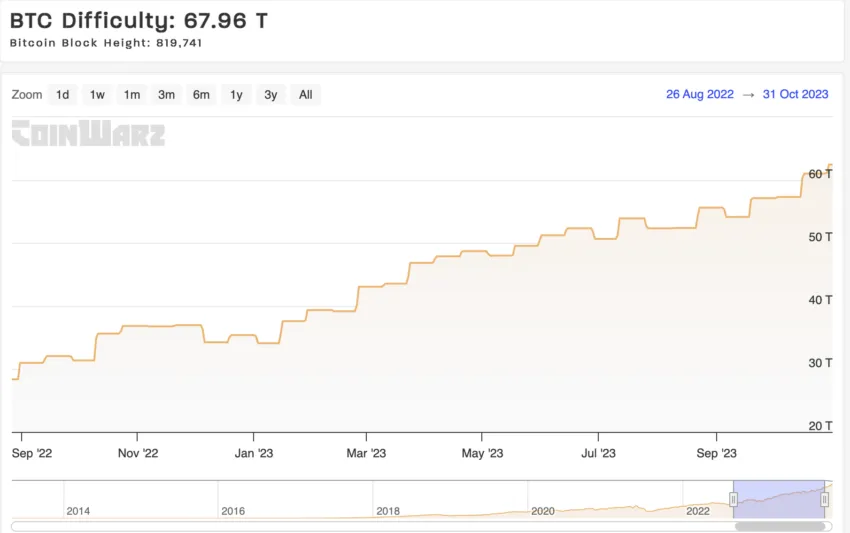
Task: Click 2020 in the navigator timeline
Action: click(x=543, y=511)
